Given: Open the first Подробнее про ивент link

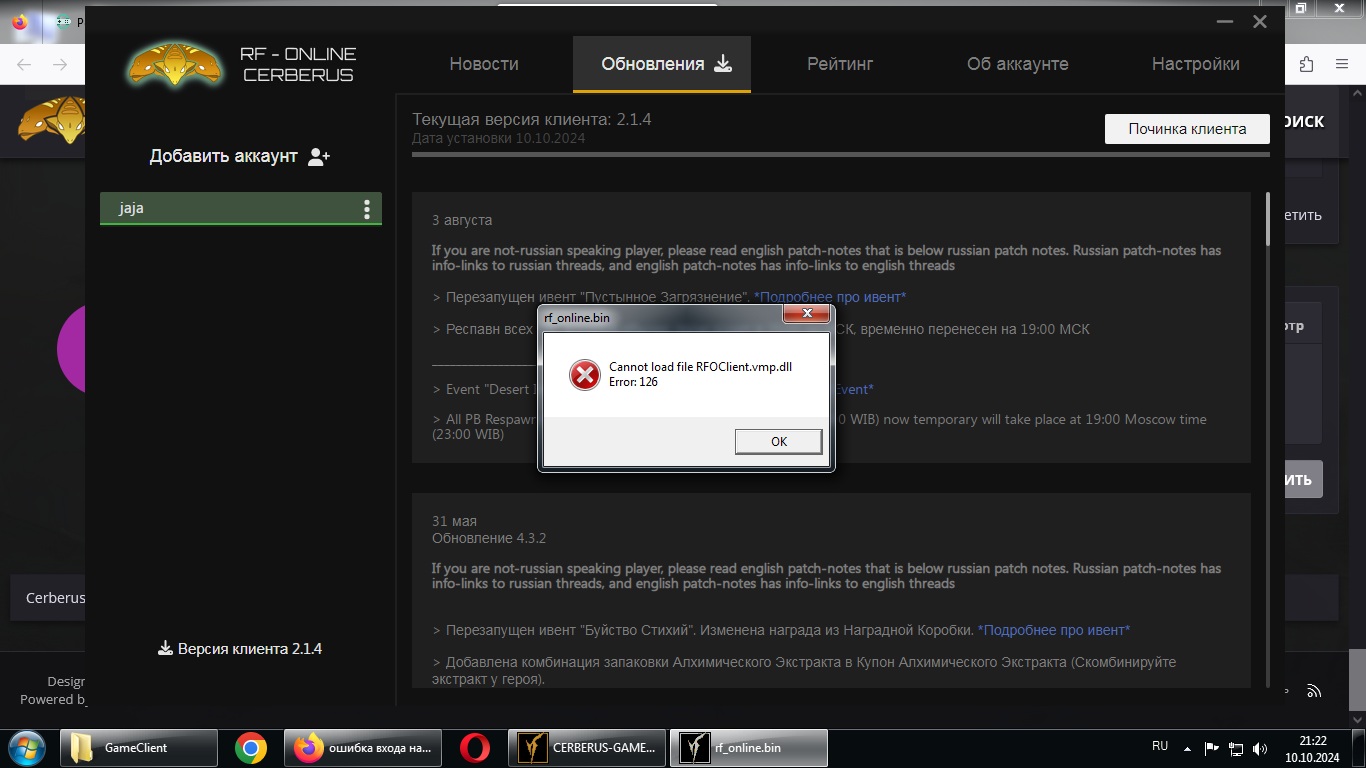Looking at the screenshot, I should [830, 297].
